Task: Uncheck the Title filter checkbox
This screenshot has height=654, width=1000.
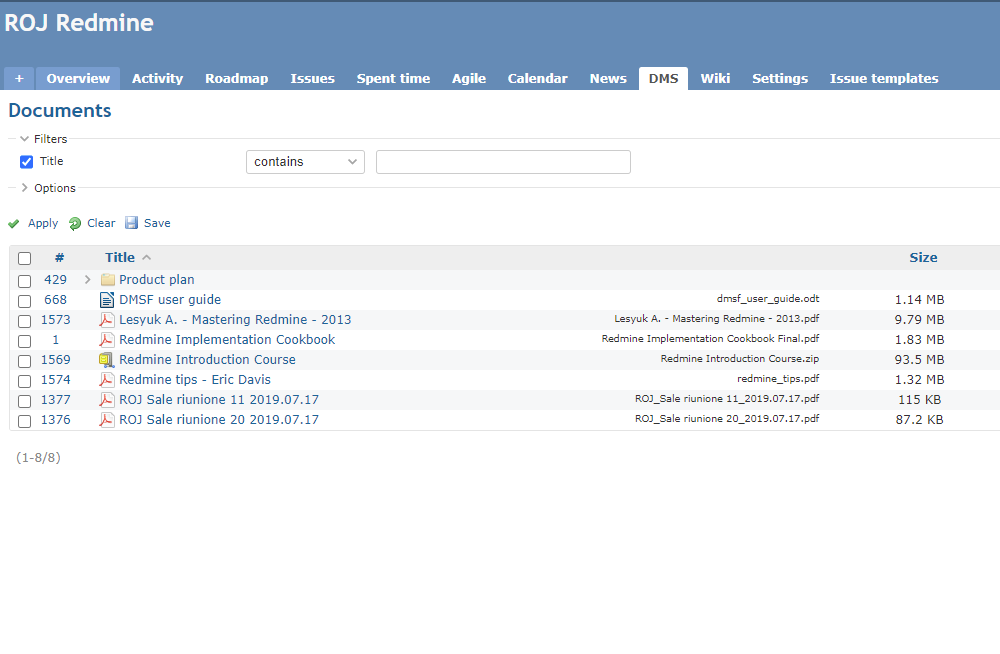Action: point(25,161)
